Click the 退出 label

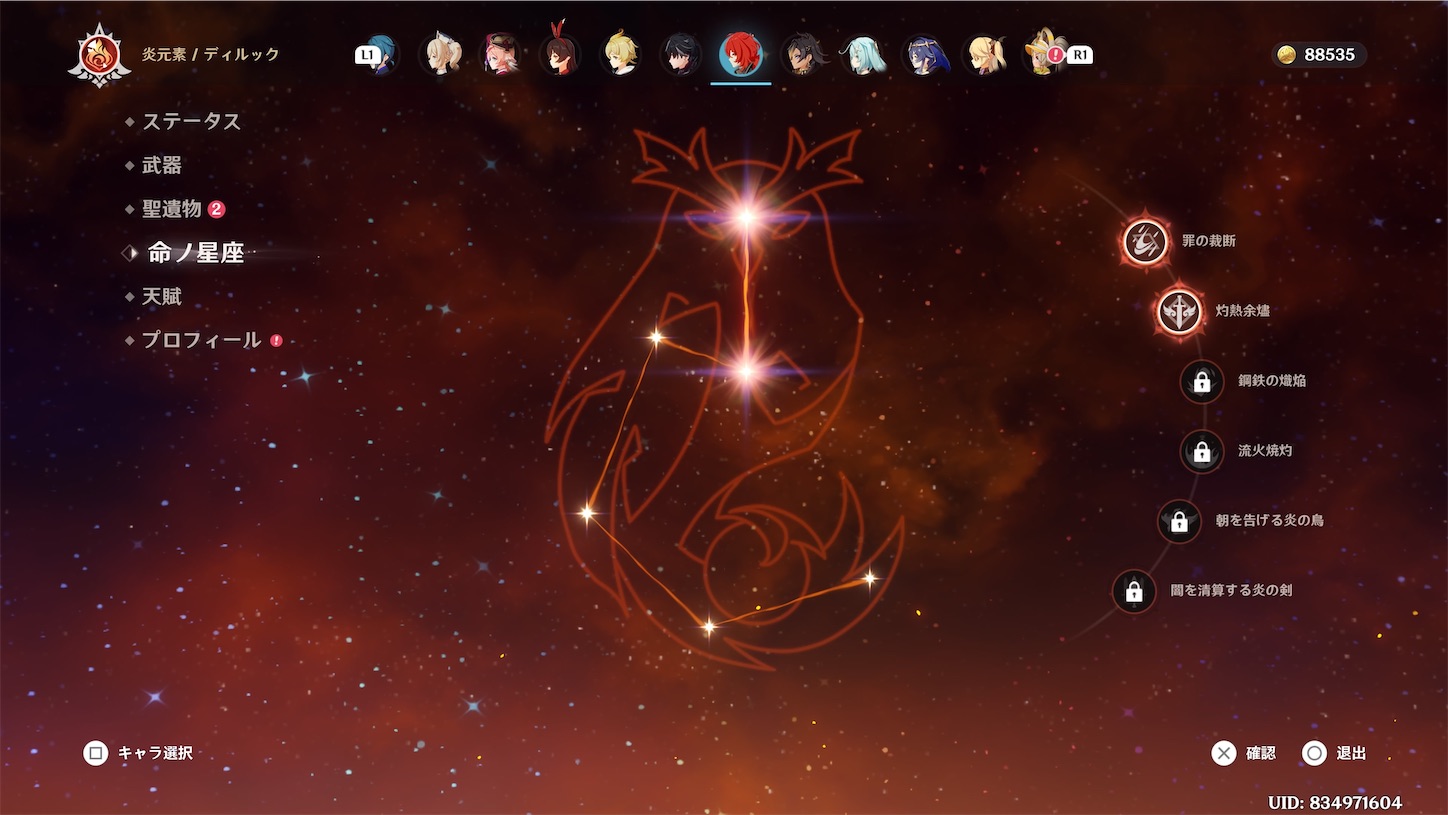tap(1351, 753)
